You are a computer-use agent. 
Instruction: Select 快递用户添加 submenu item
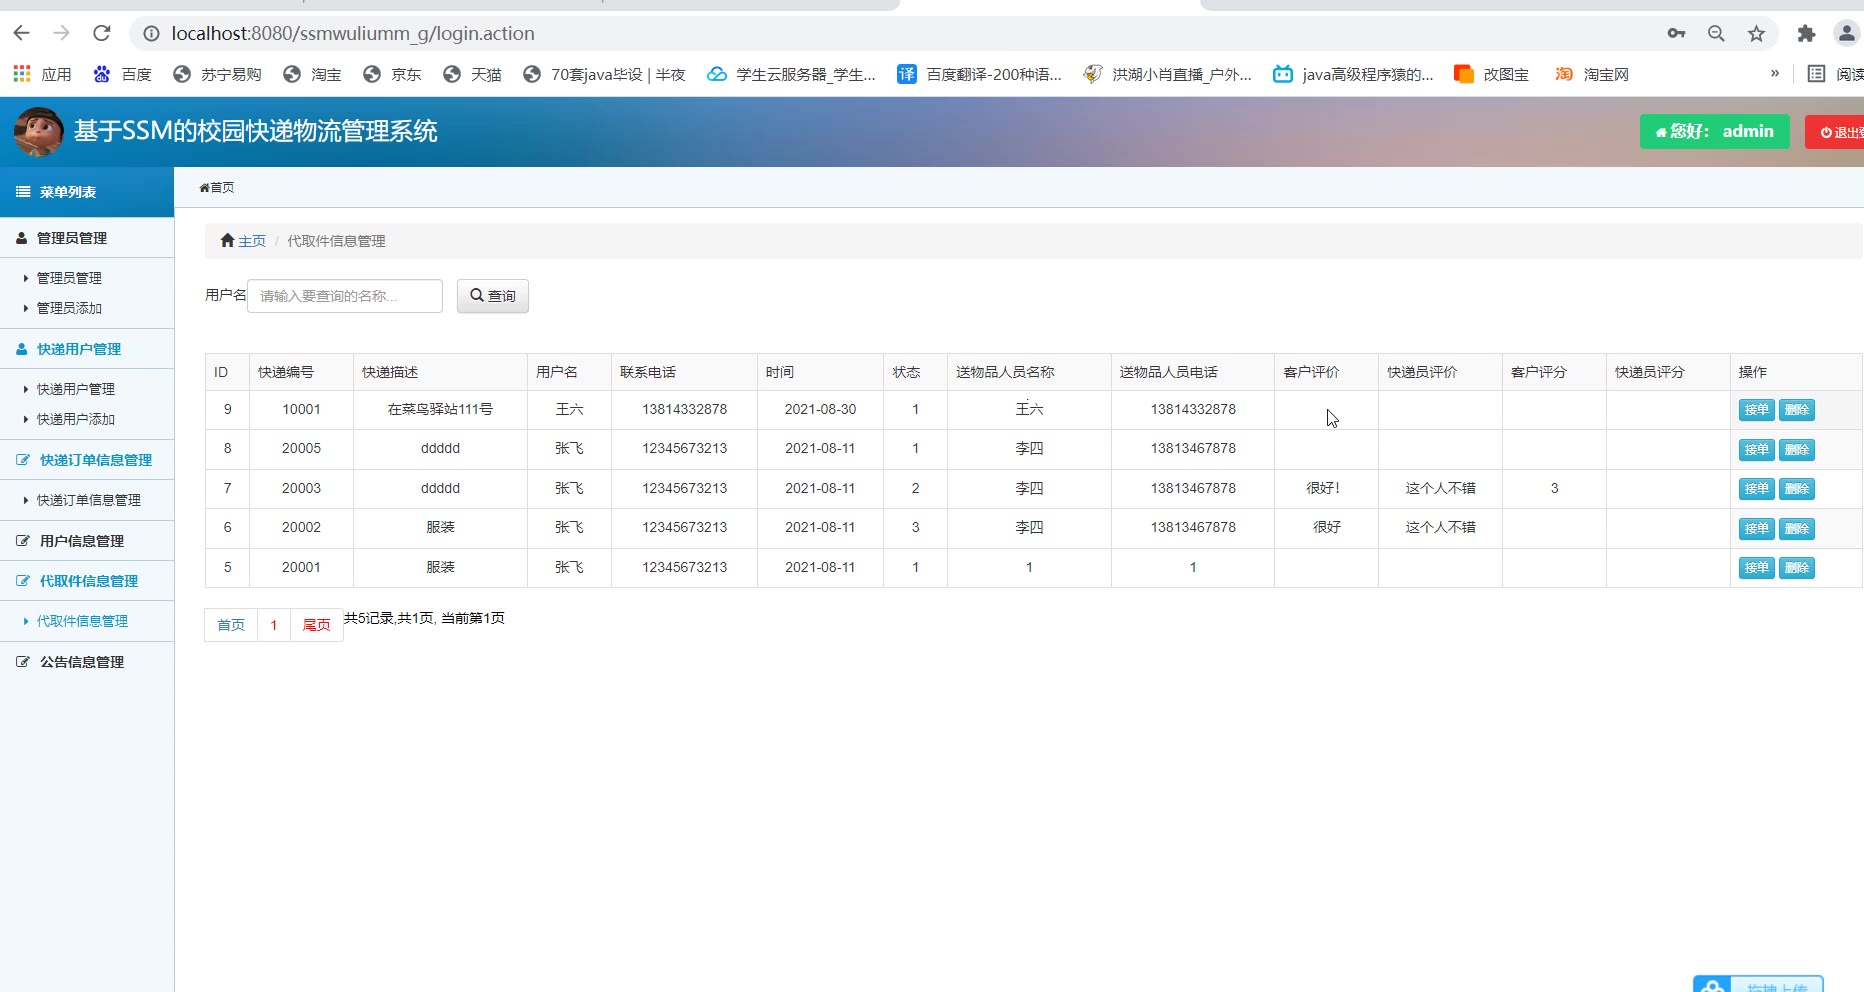76,419
